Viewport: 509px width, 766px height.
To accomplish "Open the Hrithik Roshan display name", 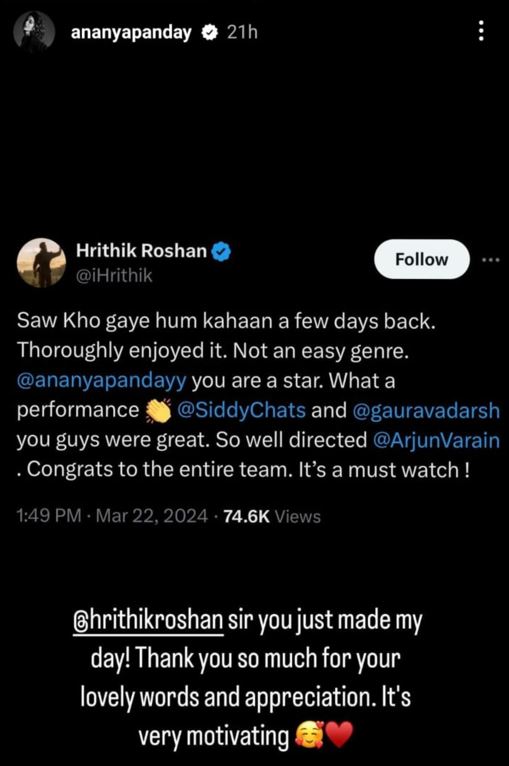I will [141, 251].
